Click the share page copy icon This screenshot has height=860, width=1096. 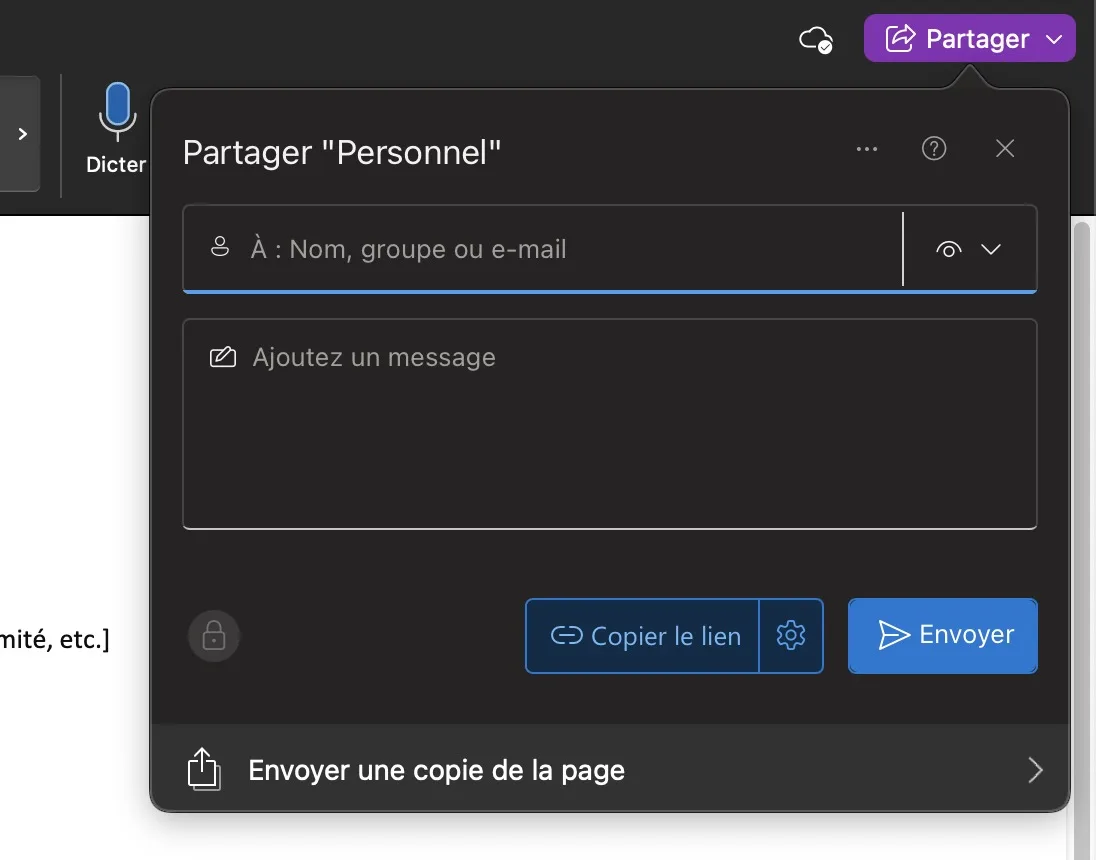(203, 770)
